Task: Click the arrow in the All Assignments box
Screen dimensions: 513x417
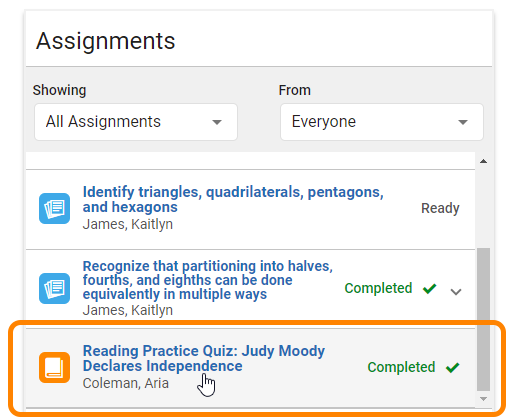Action: pyautogui.click(x=217, y=122)
